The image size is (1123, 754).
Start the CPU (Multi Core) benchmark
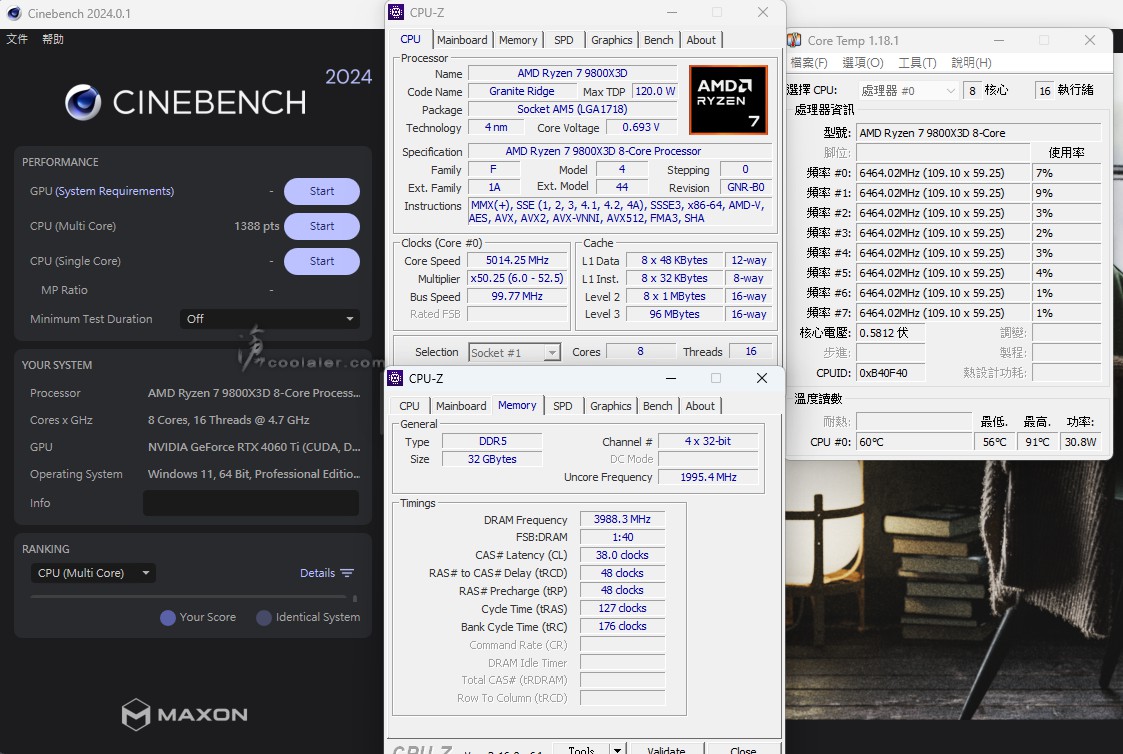321,226
